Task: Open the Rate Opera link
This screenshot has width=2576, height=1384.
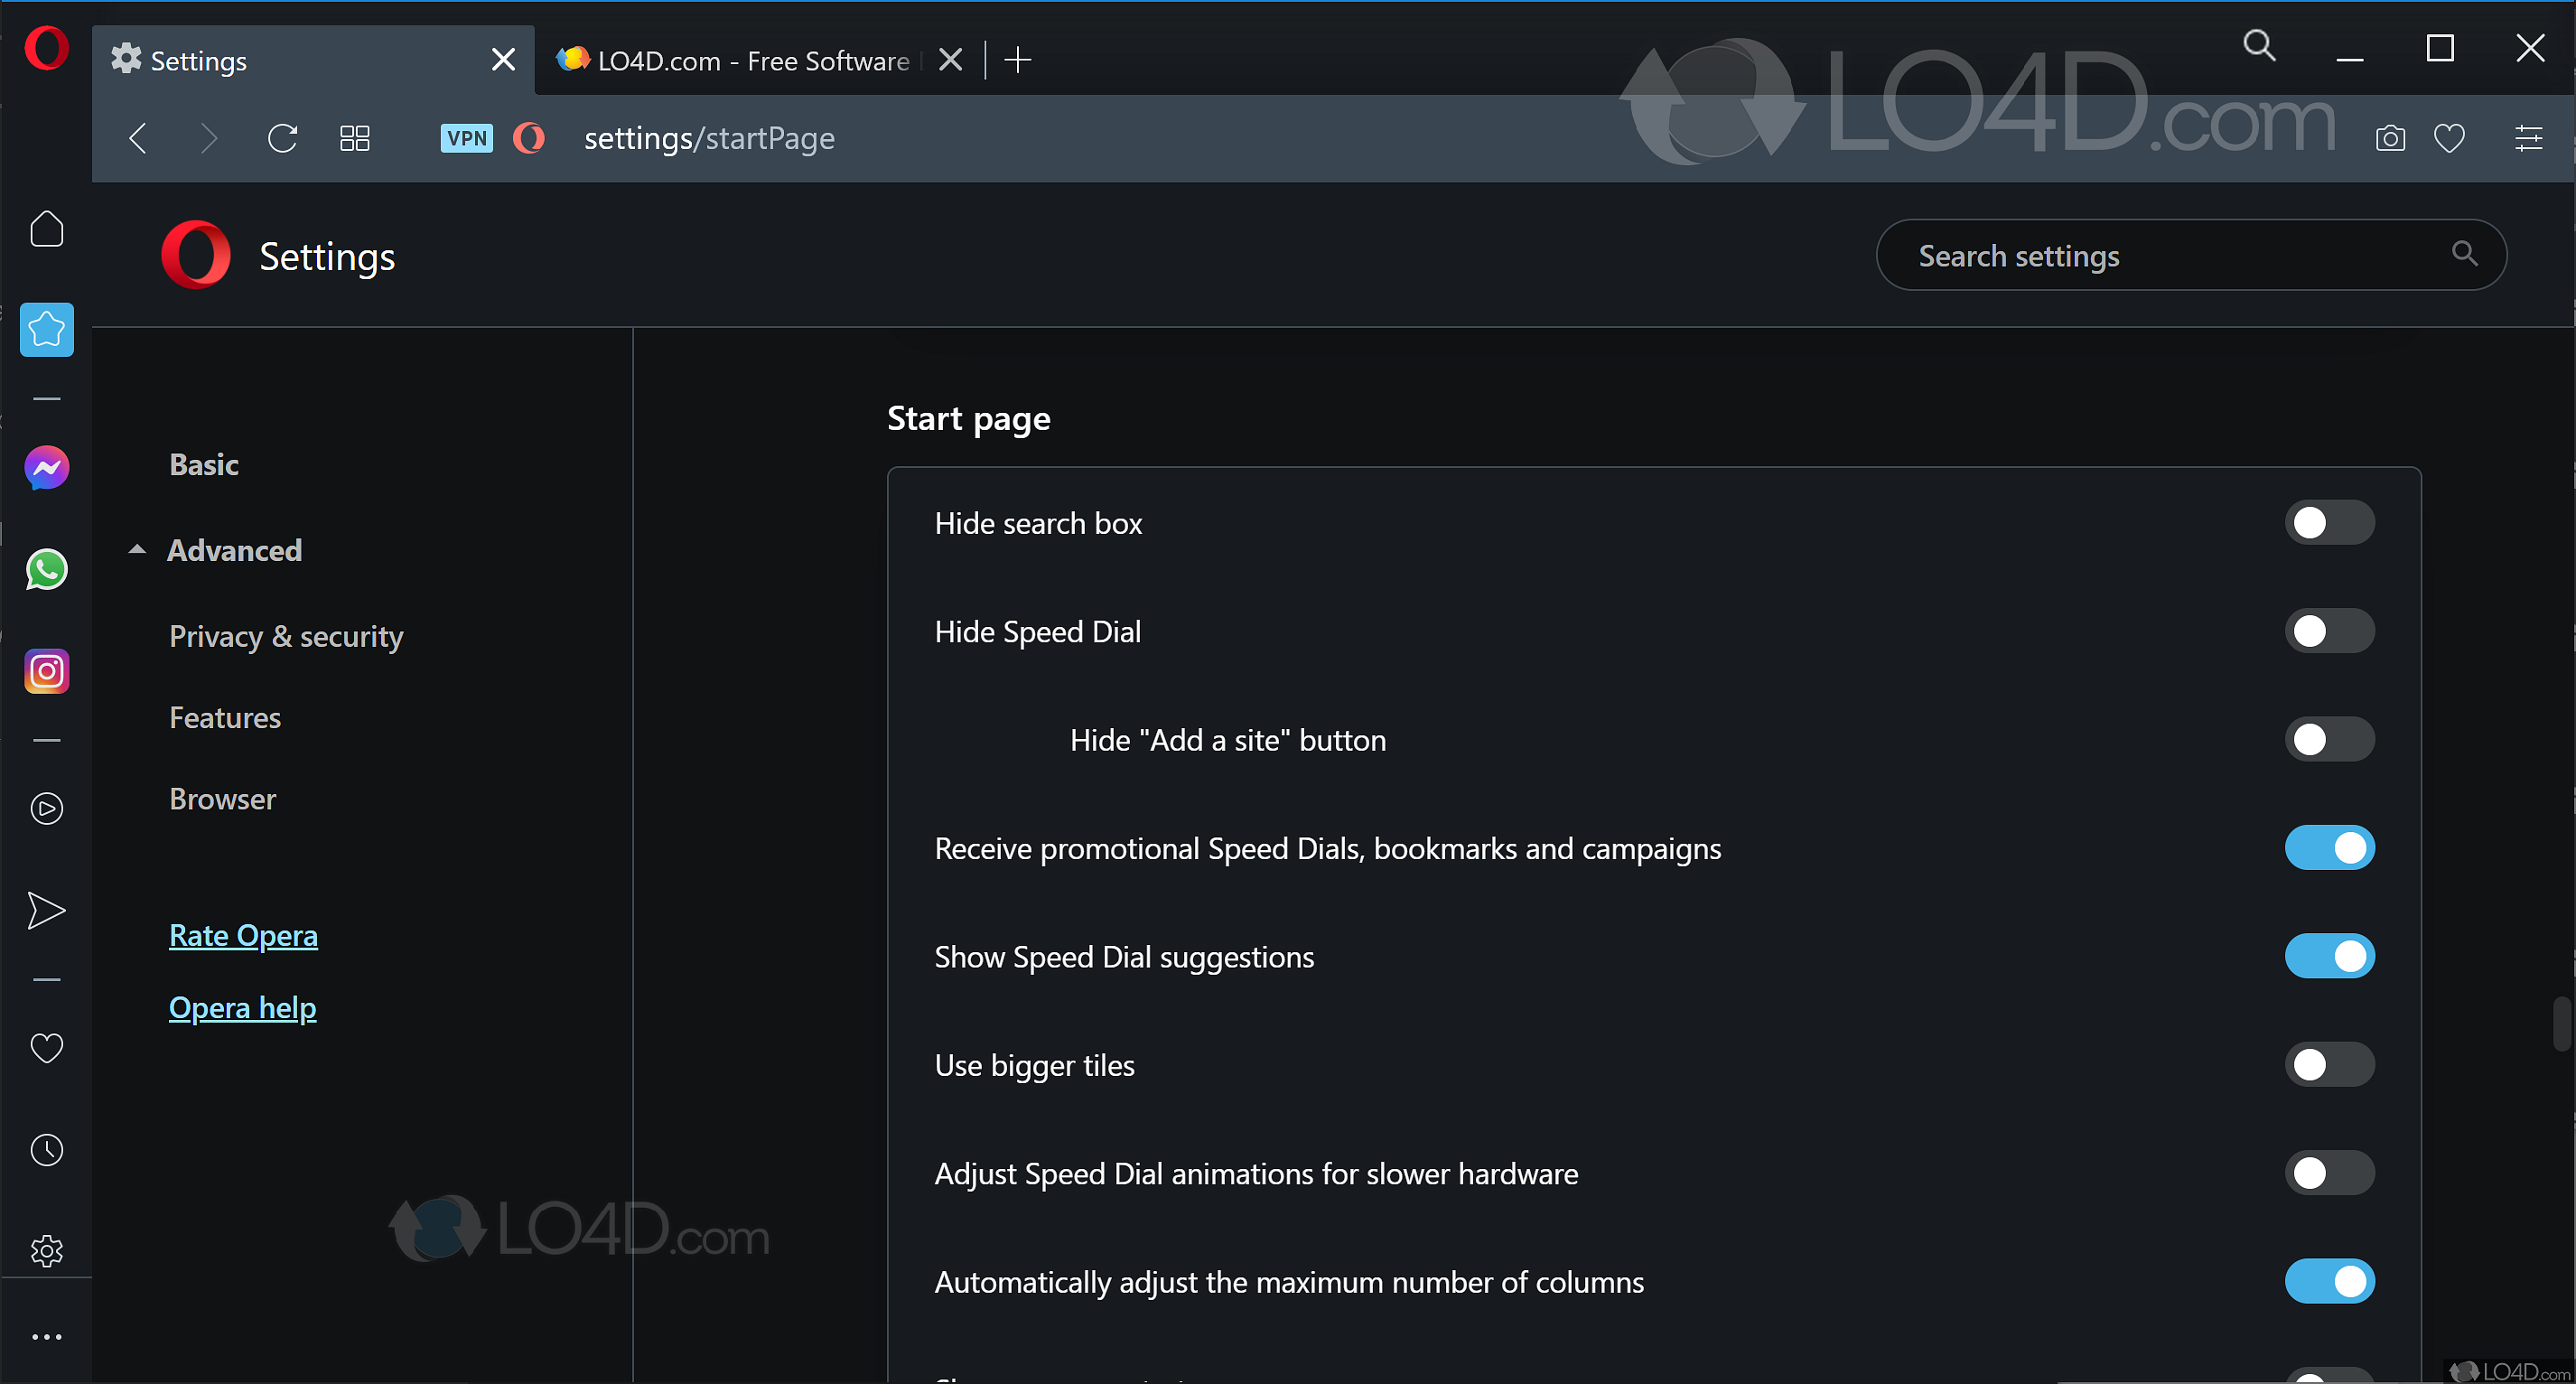Action: pyautogui.click(x=243, y=935)
